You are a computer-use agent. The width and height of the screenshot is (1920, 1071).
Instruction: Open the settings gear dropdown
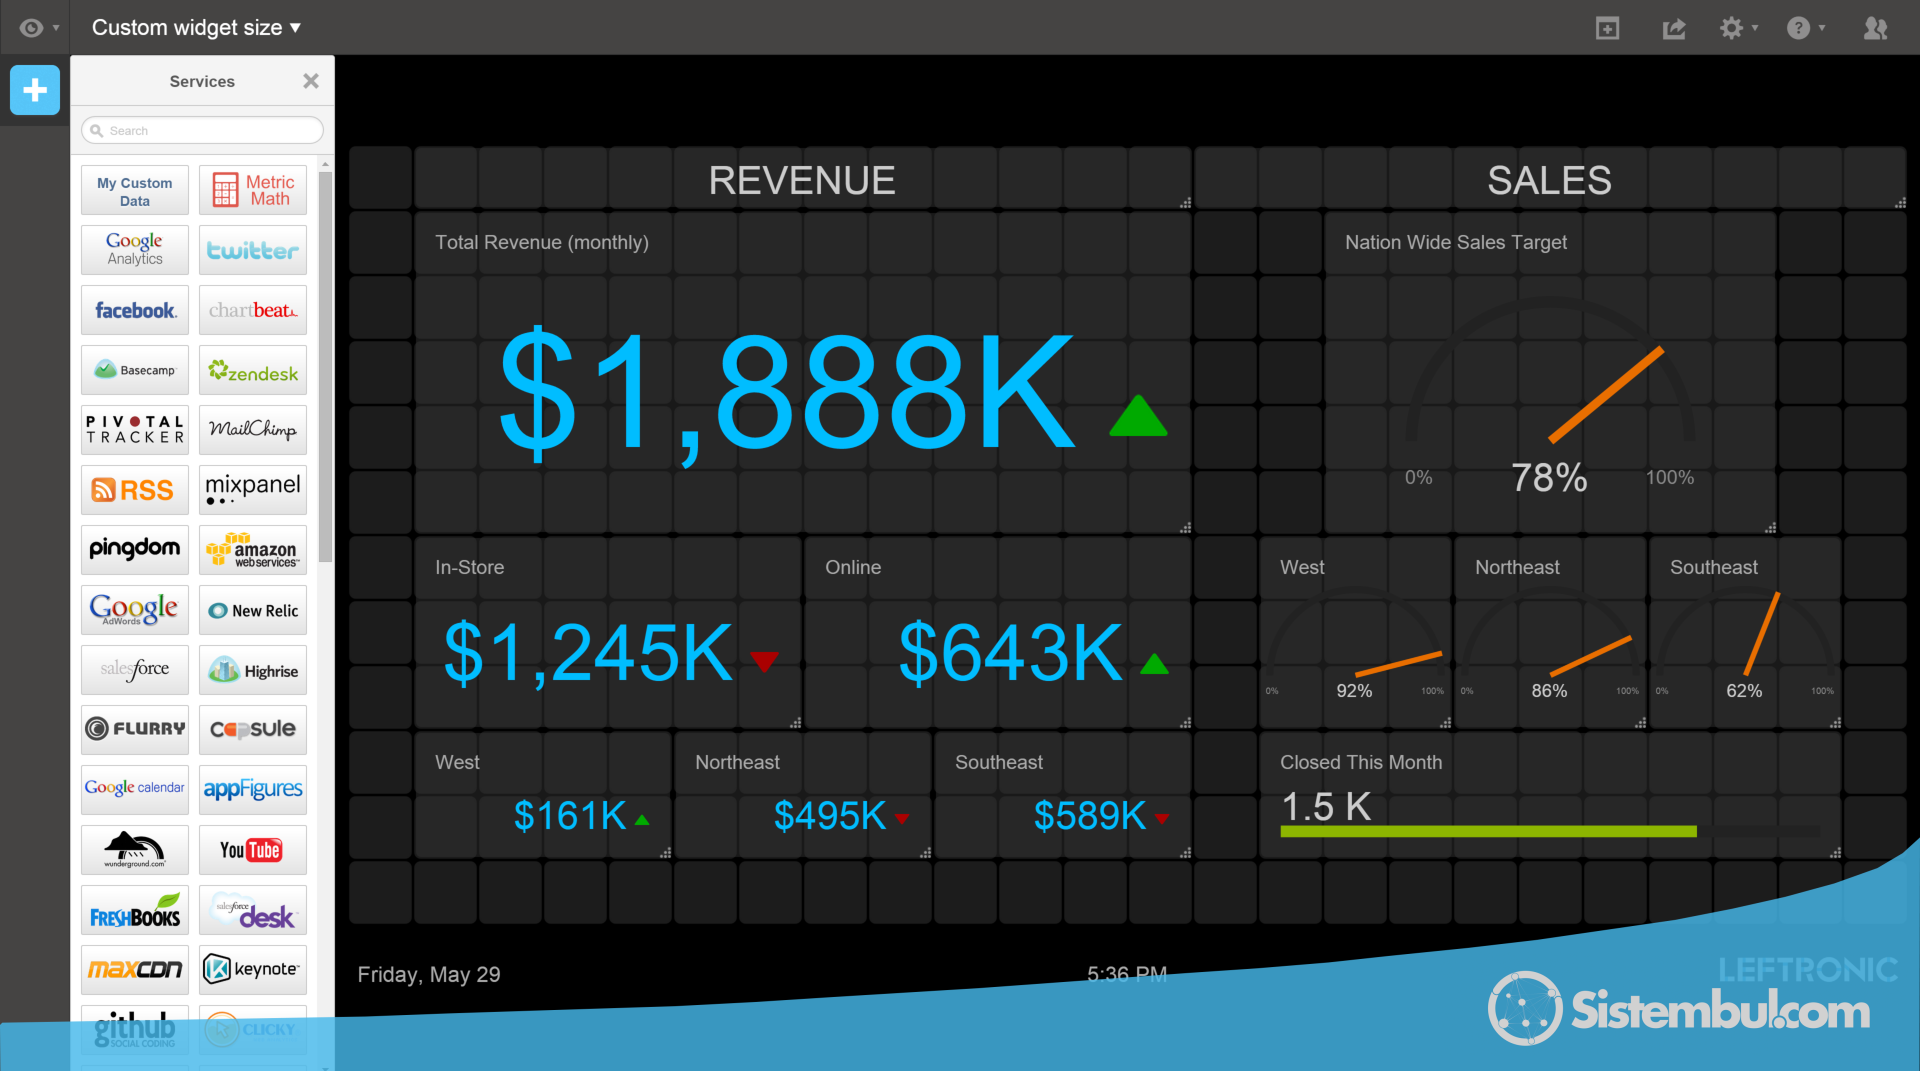pos(1738,28)
